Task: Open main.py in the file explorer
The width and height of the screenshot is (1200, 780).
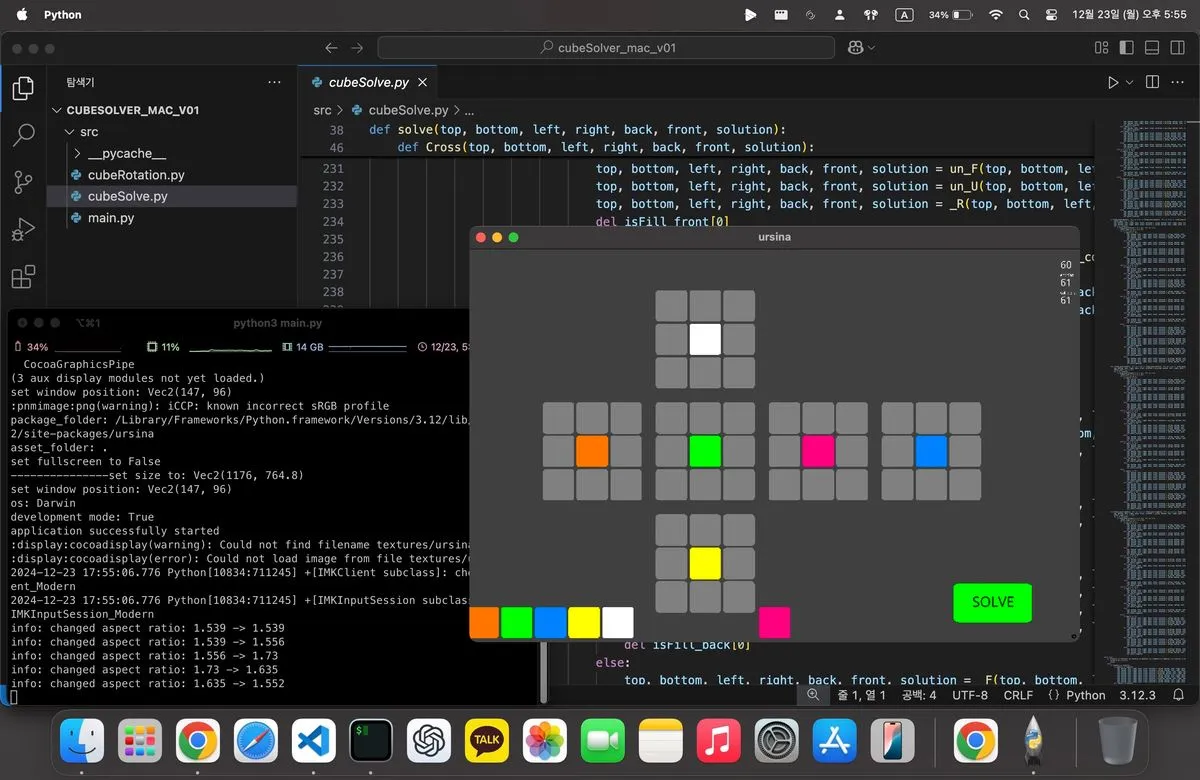Action: (110, 218)
